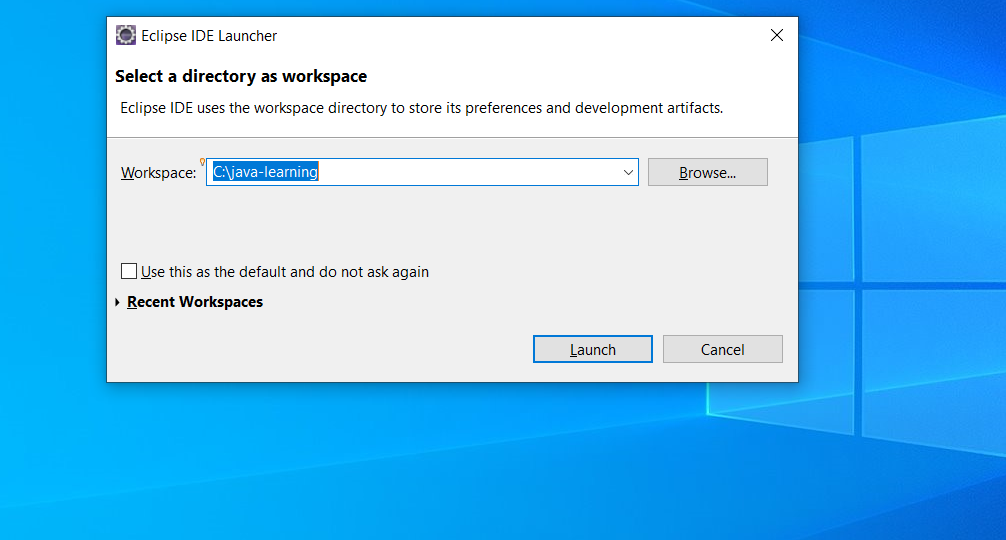Enable 'Use this as the default' checkbox
This screenshot has width=1006, height=540.
[x=129, y=271]
